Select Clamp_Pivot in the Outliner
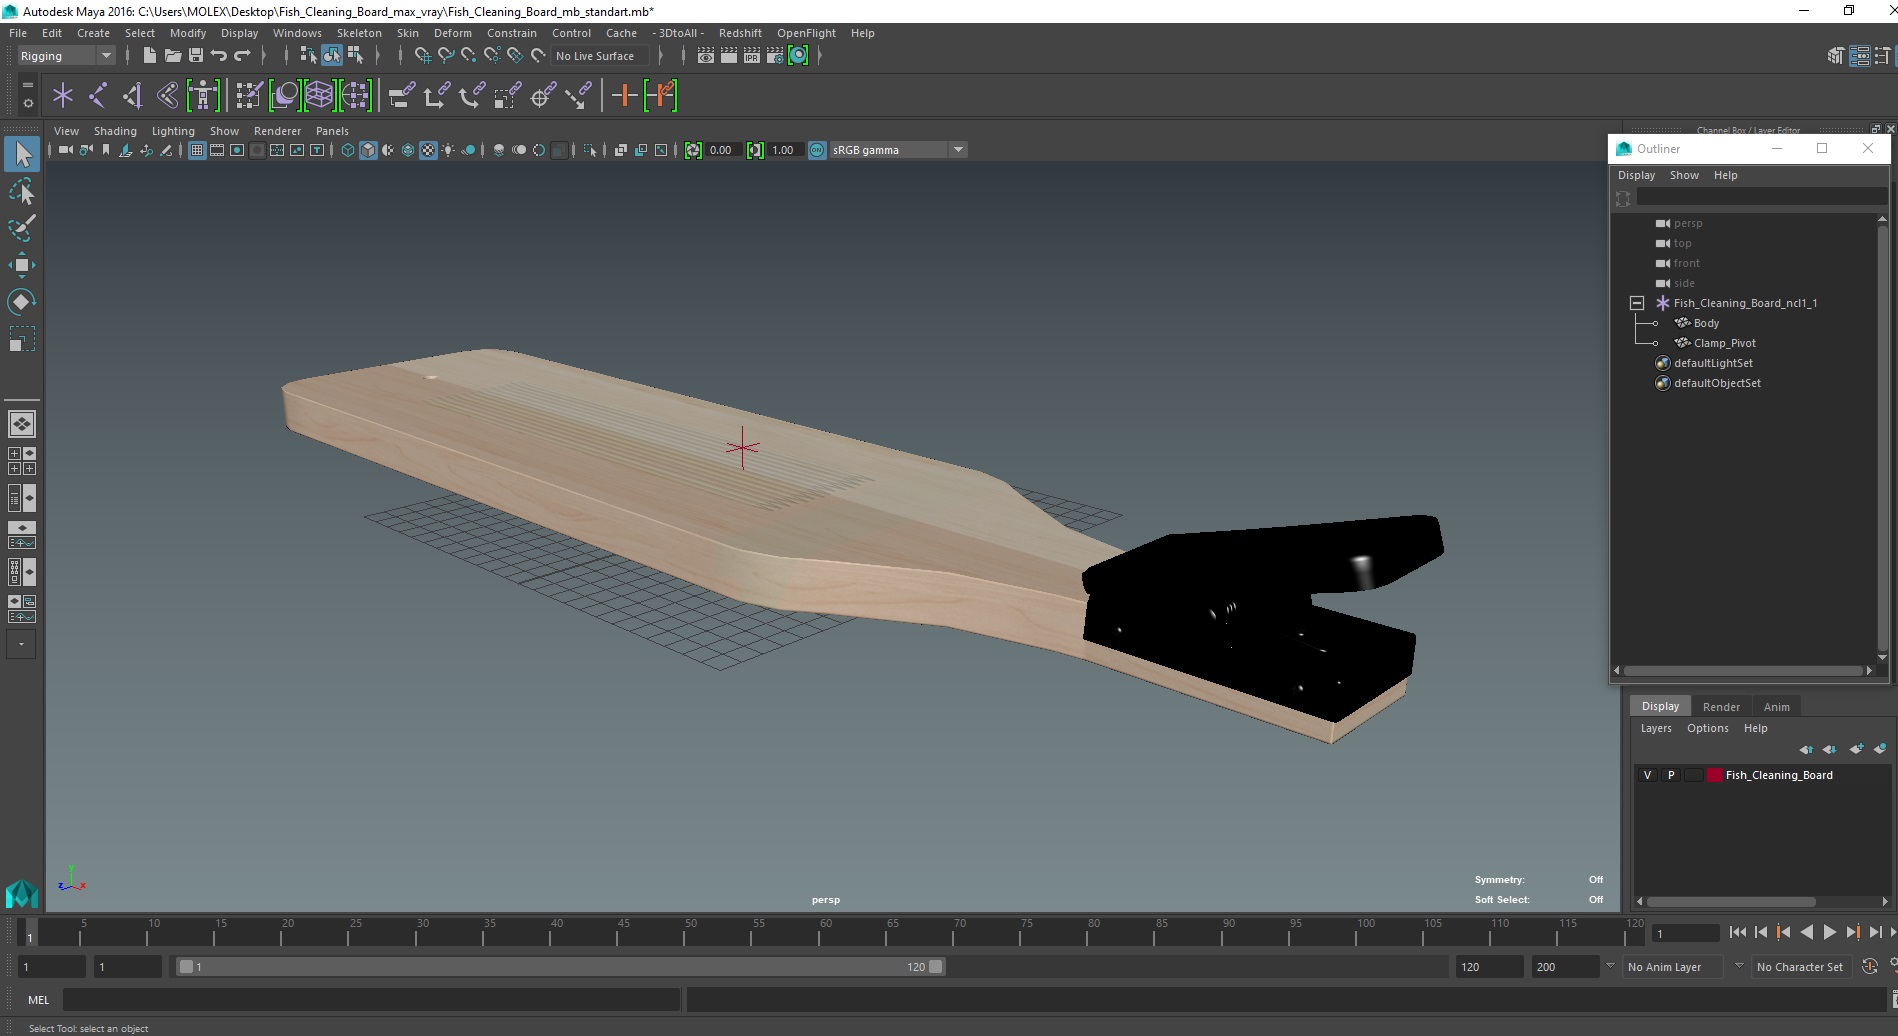Screen dimensions: 1898x1036 [x=1724, y=343]
